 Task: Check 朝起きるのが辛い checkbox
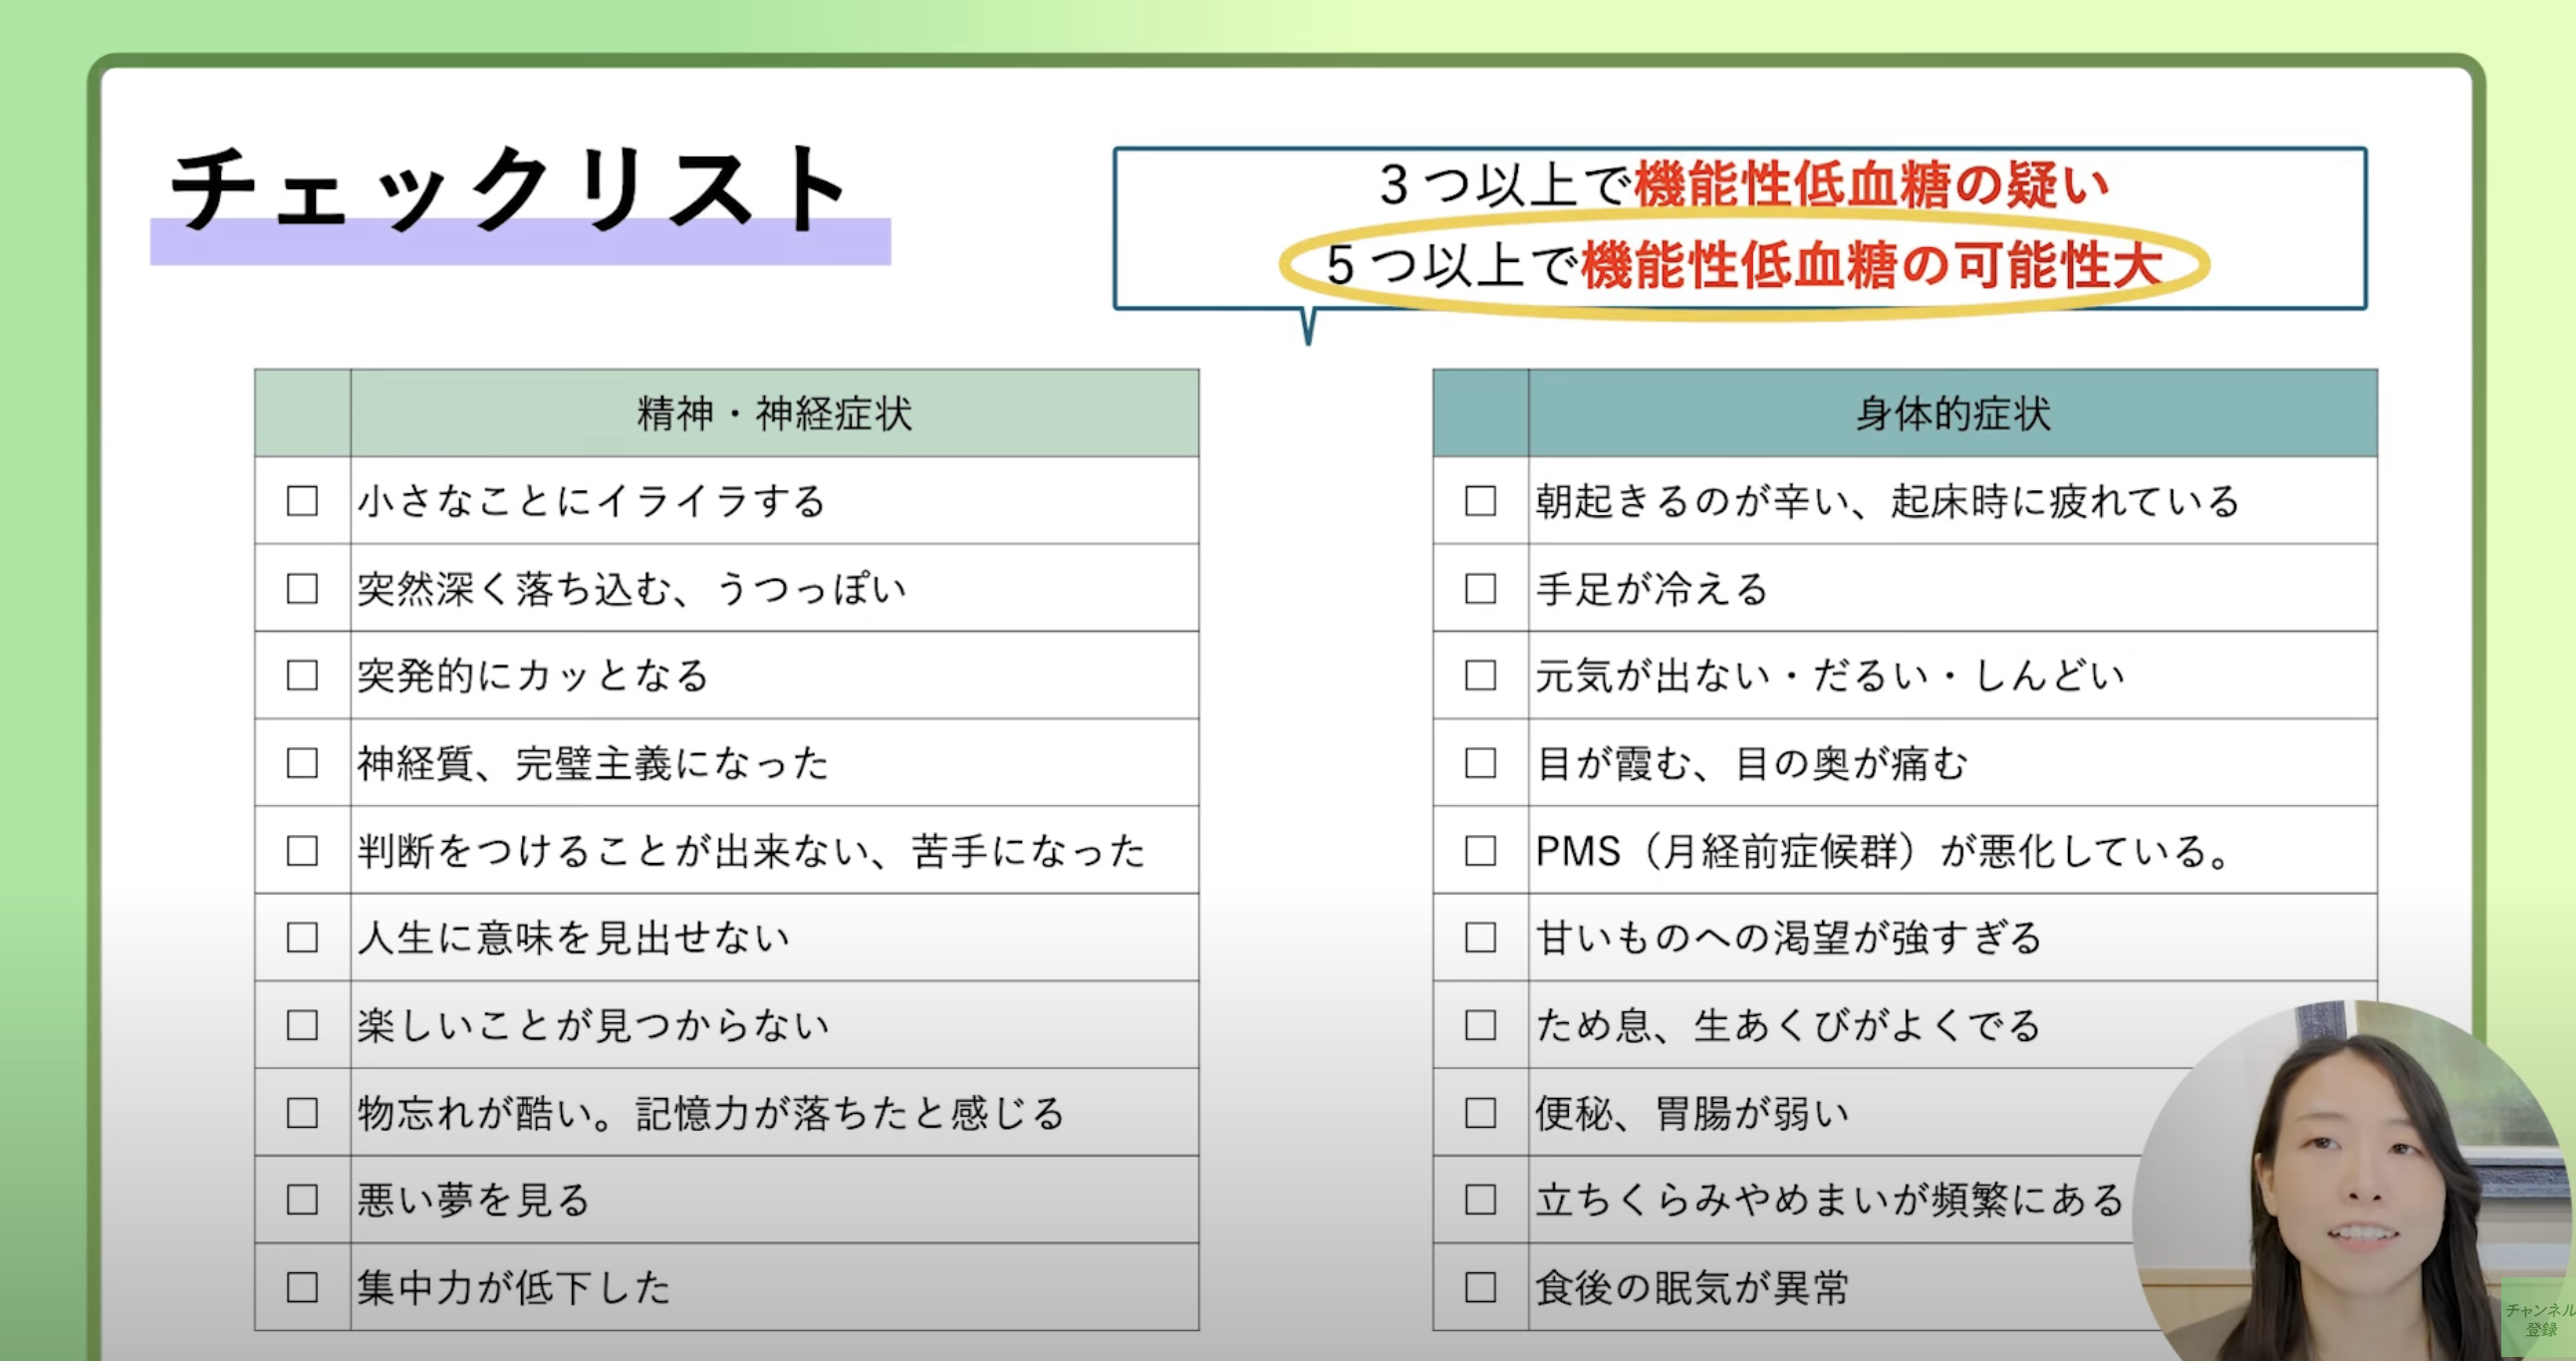point(1480,501)
